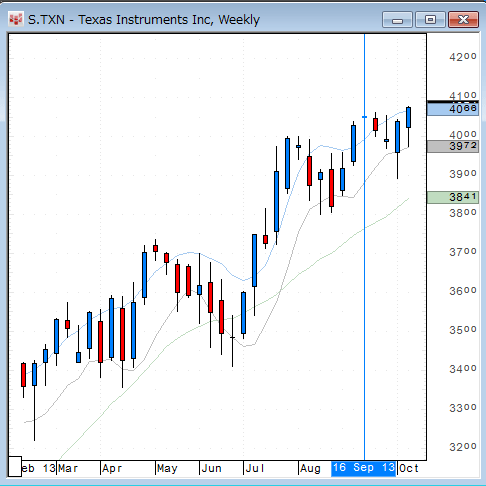Click the 3800 price axis label
The image size is (486, 486).
coord(463,213)
